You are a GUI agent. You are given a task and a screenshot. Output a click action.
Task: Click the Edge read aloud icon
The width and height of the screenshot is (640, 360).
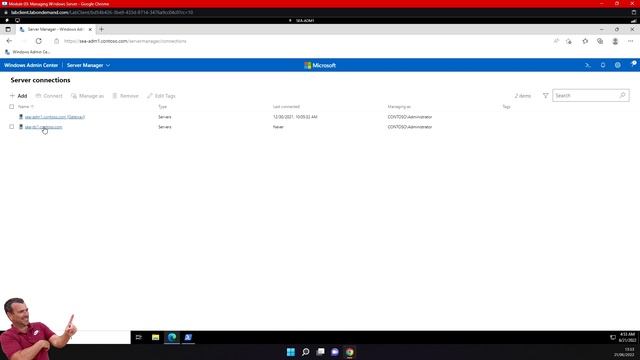tap(556, 41)
